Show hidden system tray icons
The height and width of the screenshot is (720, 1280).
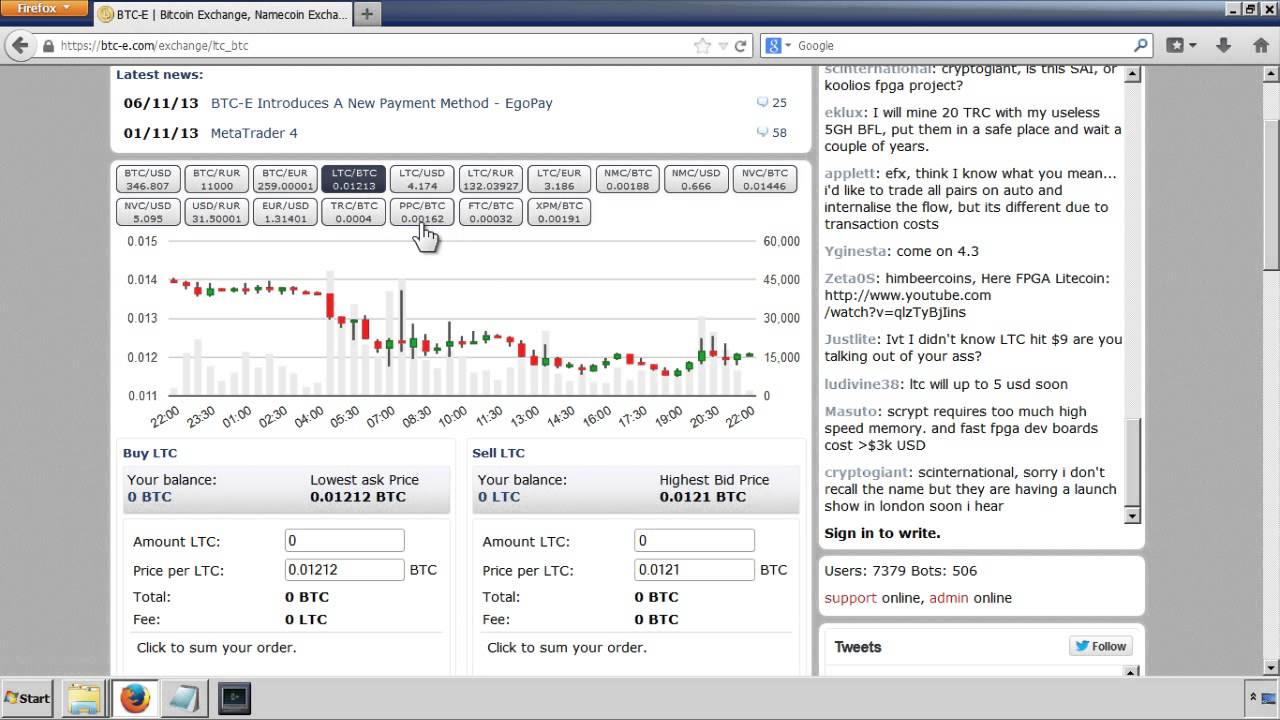click(1253, 697)
